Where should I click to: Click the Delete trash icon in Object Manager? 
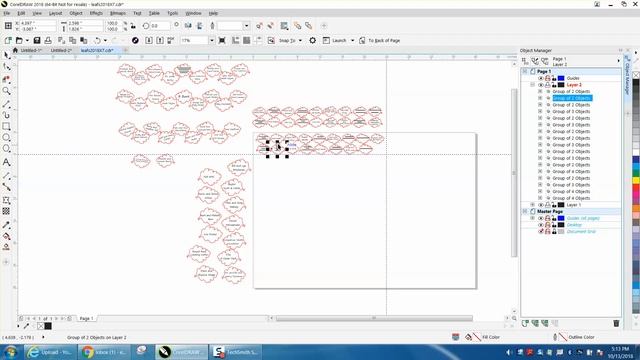pos(616,323)
